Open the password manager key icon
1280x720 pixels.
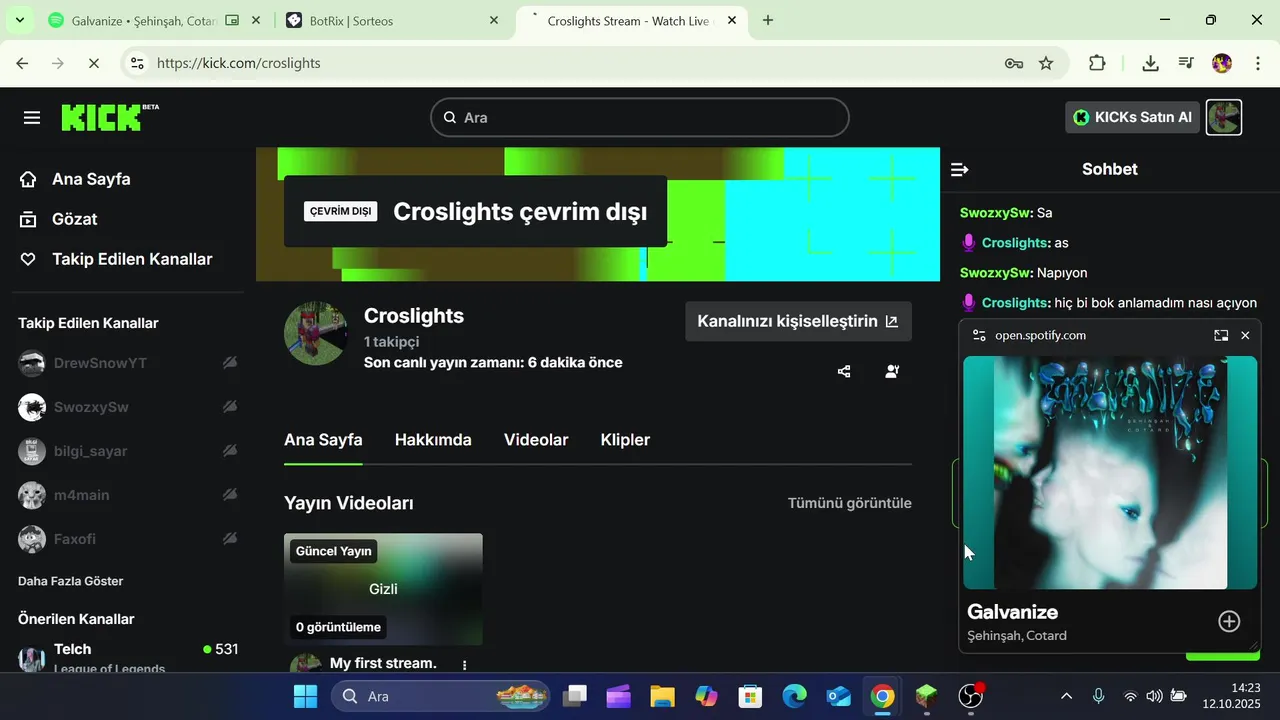pos(1013,63)
